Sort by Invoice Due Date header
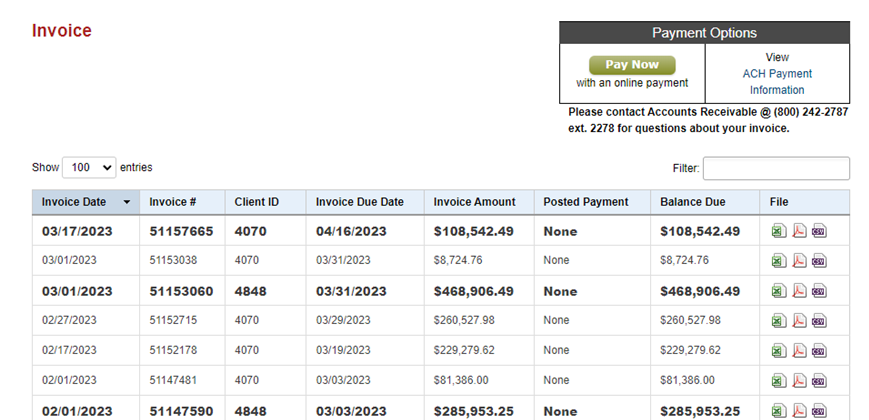 (360, 202)
